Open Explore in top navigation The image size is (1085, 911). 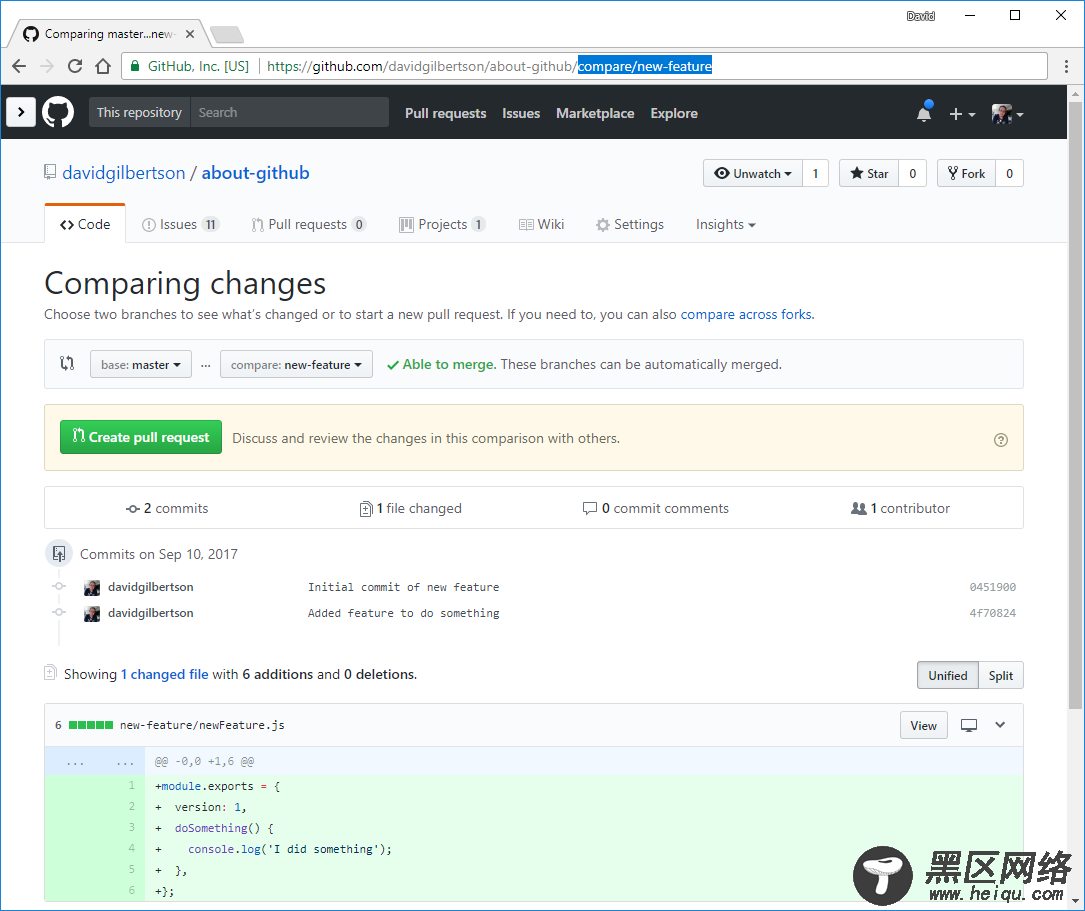tap(674, 113)
